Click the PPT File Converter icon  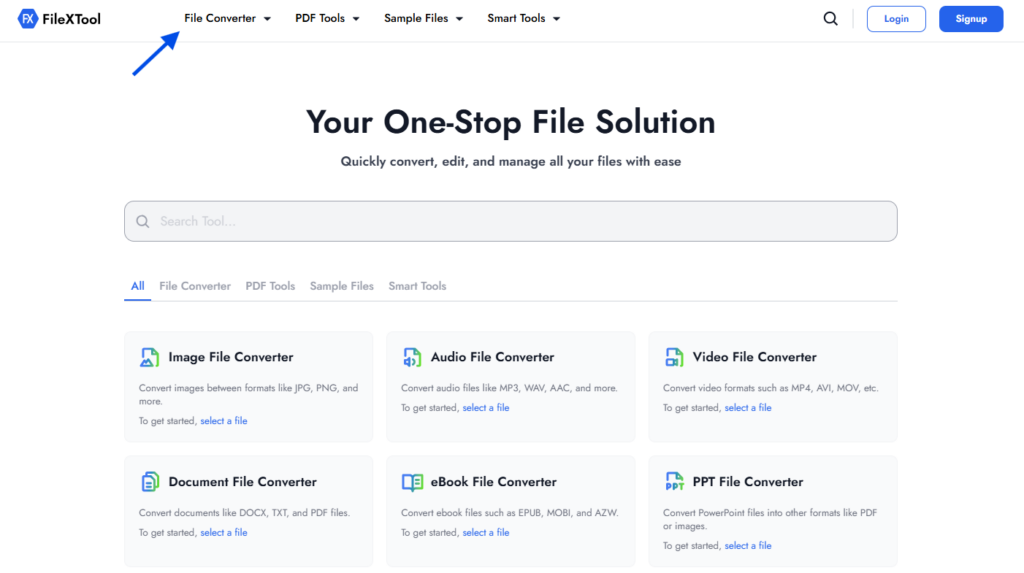674,482
